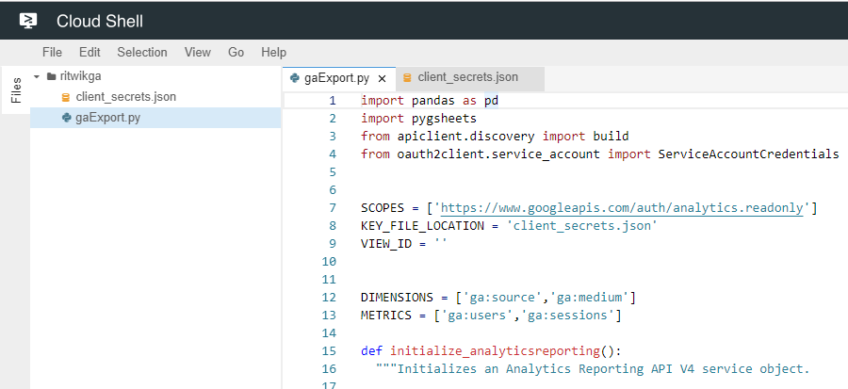Click the JSON file icon in file tree
Image resolution: width=848 pixels, height=389 pixels.
point(66,97)
